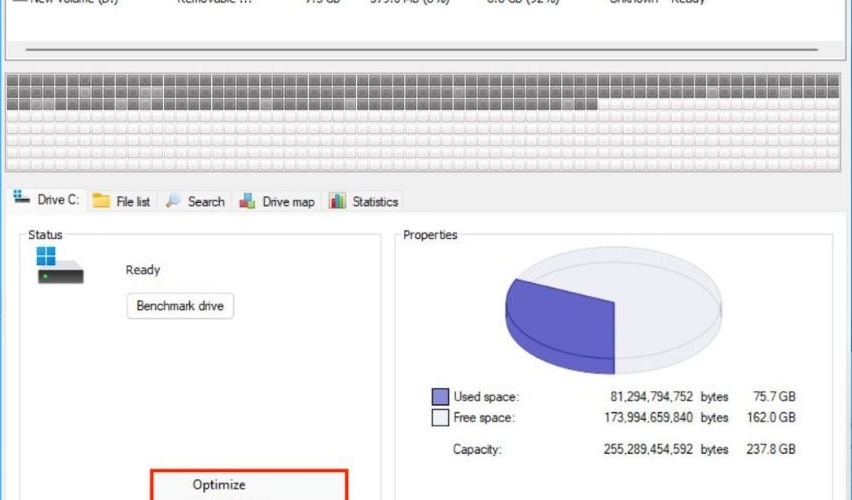The height and width of the screenshot is (500, 852).
Task: Select the Drive C: tab icon
Action: [x=22, y=200]
